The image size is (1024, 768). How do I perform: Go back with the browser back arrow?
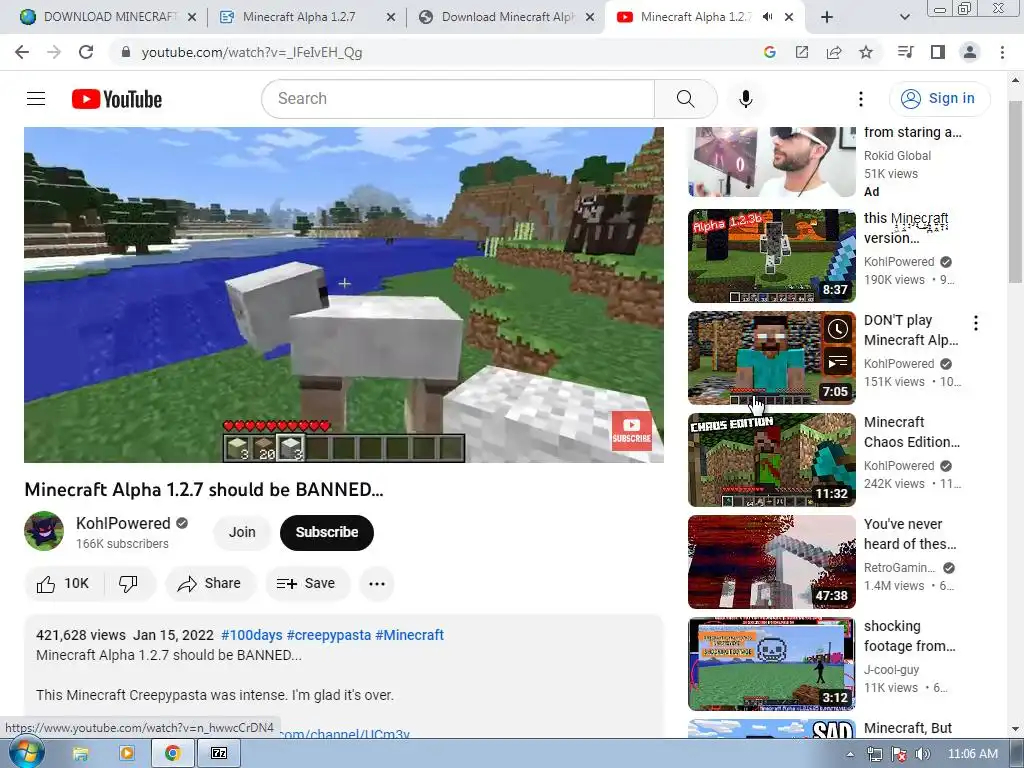point(22,52)
